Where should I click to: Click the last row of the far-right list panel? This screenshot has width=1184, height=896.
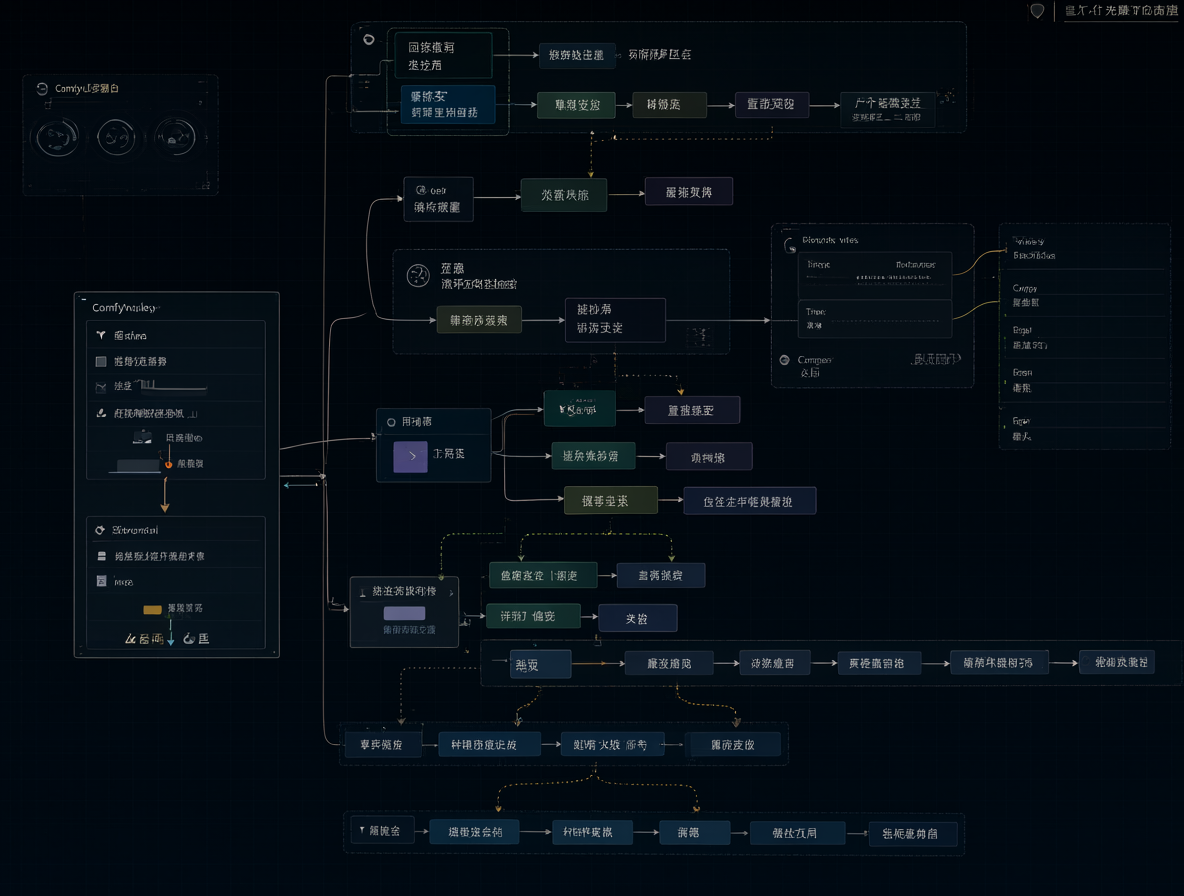tap(1085, 428)
